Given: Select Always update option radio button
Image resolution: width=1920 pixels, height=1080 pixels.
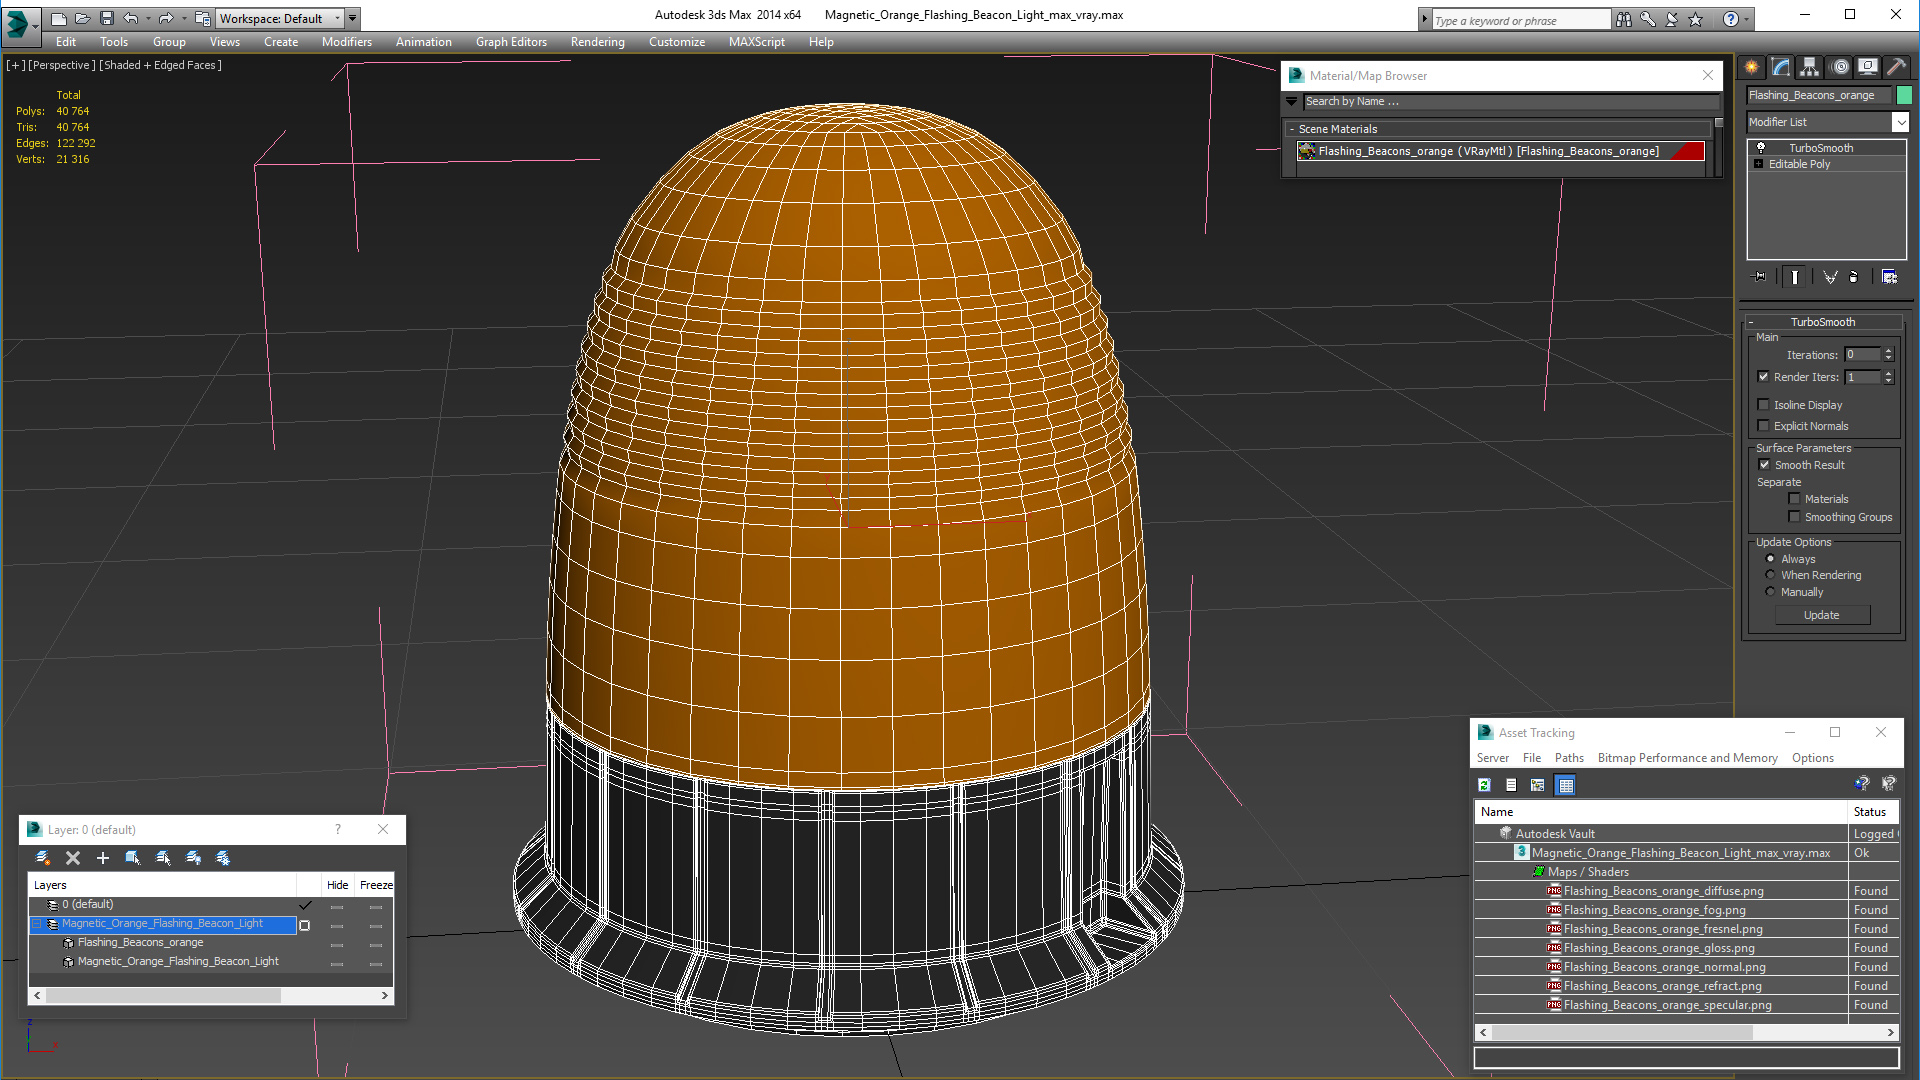Looking at the screenshot, I should pyautogui.click(x=1770, y=559).
